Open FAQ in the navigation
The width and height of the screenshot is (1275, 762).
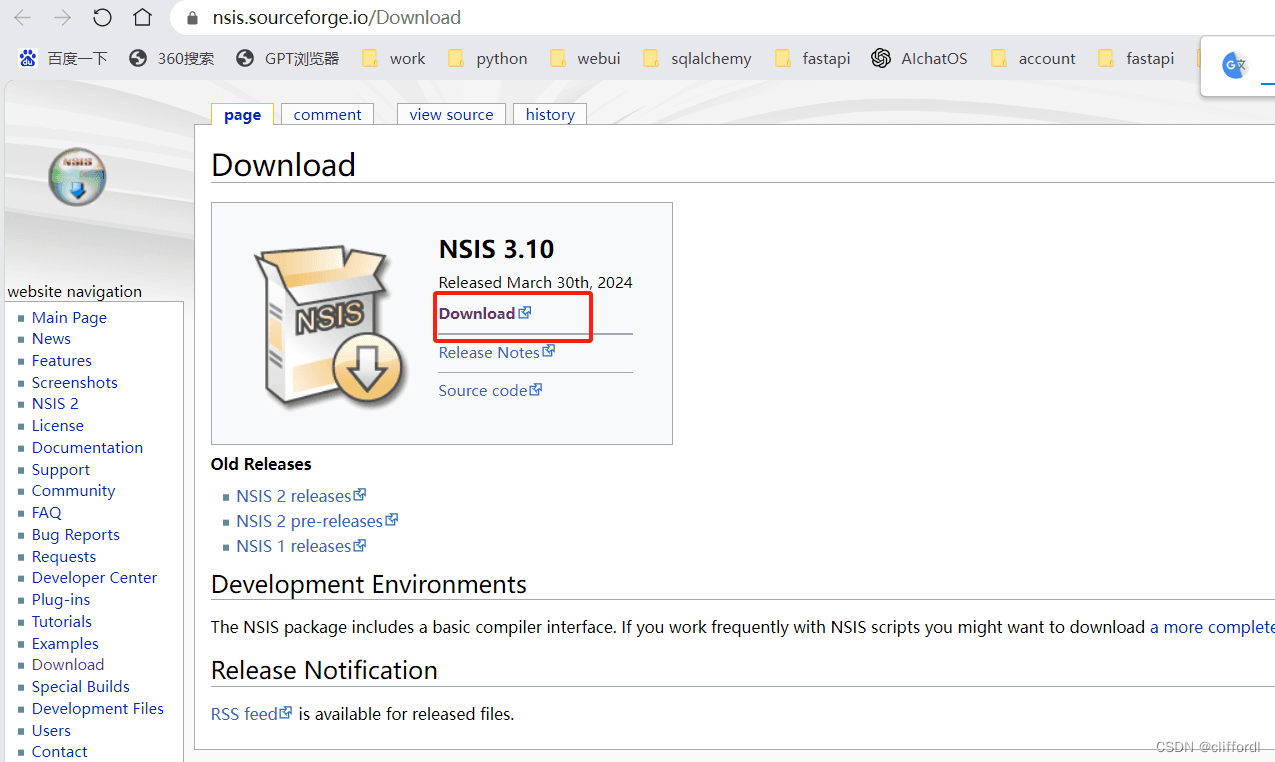[46, 513]
